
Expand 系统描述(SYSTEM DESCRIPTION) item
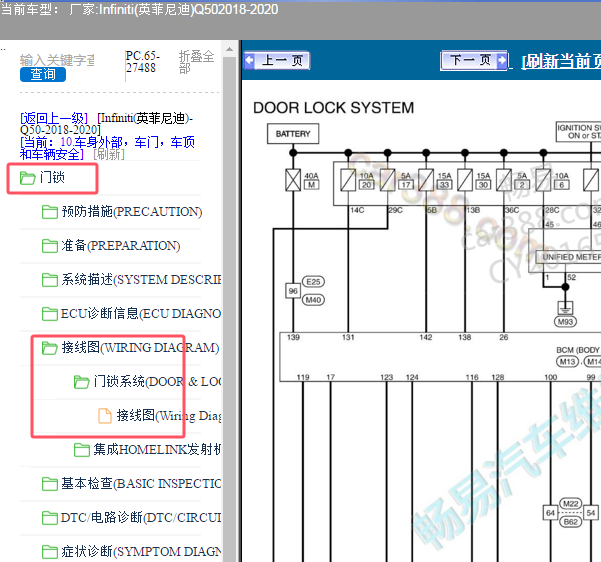pyautogui.click(x=141, y=279)
